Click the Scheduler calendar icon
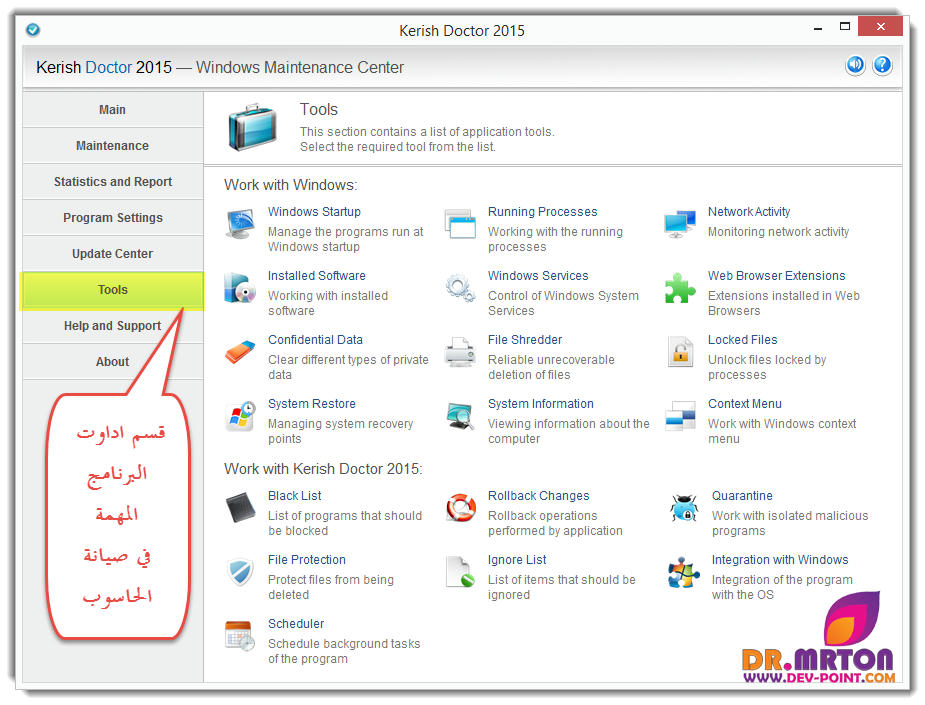Screen dimensions: 925x705 click(x=240, y=636)
